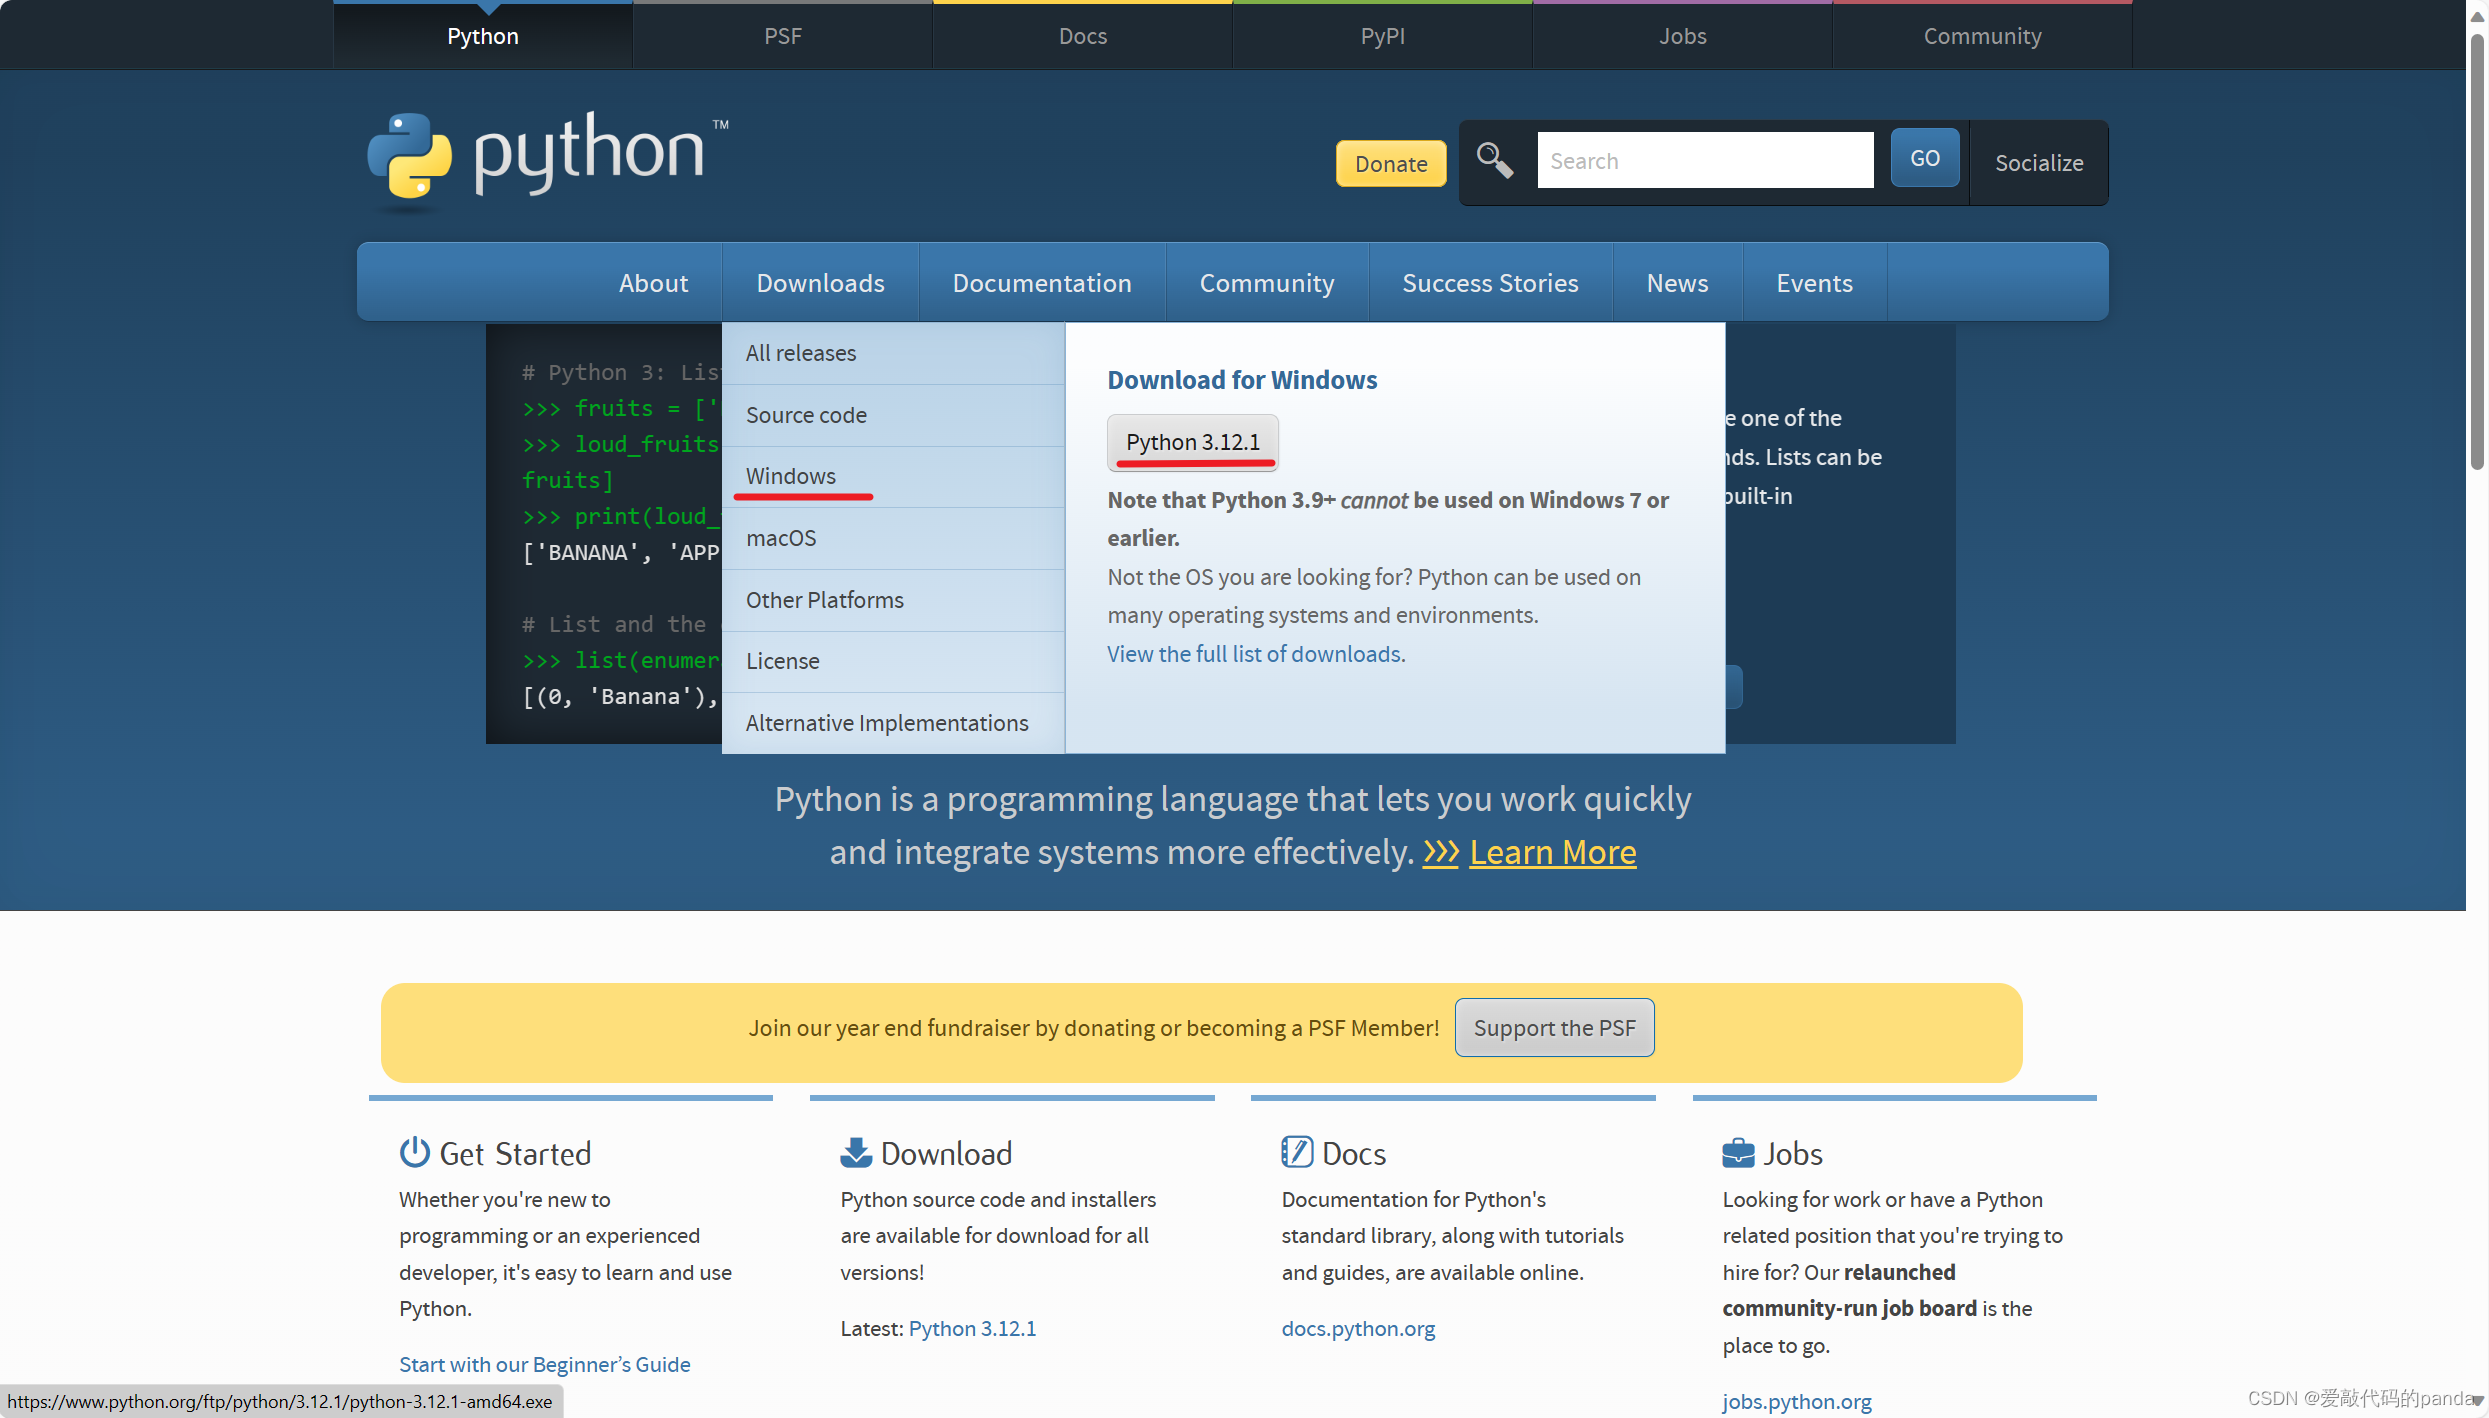Click the Download arrow icon
Screen dimensions: 2489x1418
point(855,1152)
